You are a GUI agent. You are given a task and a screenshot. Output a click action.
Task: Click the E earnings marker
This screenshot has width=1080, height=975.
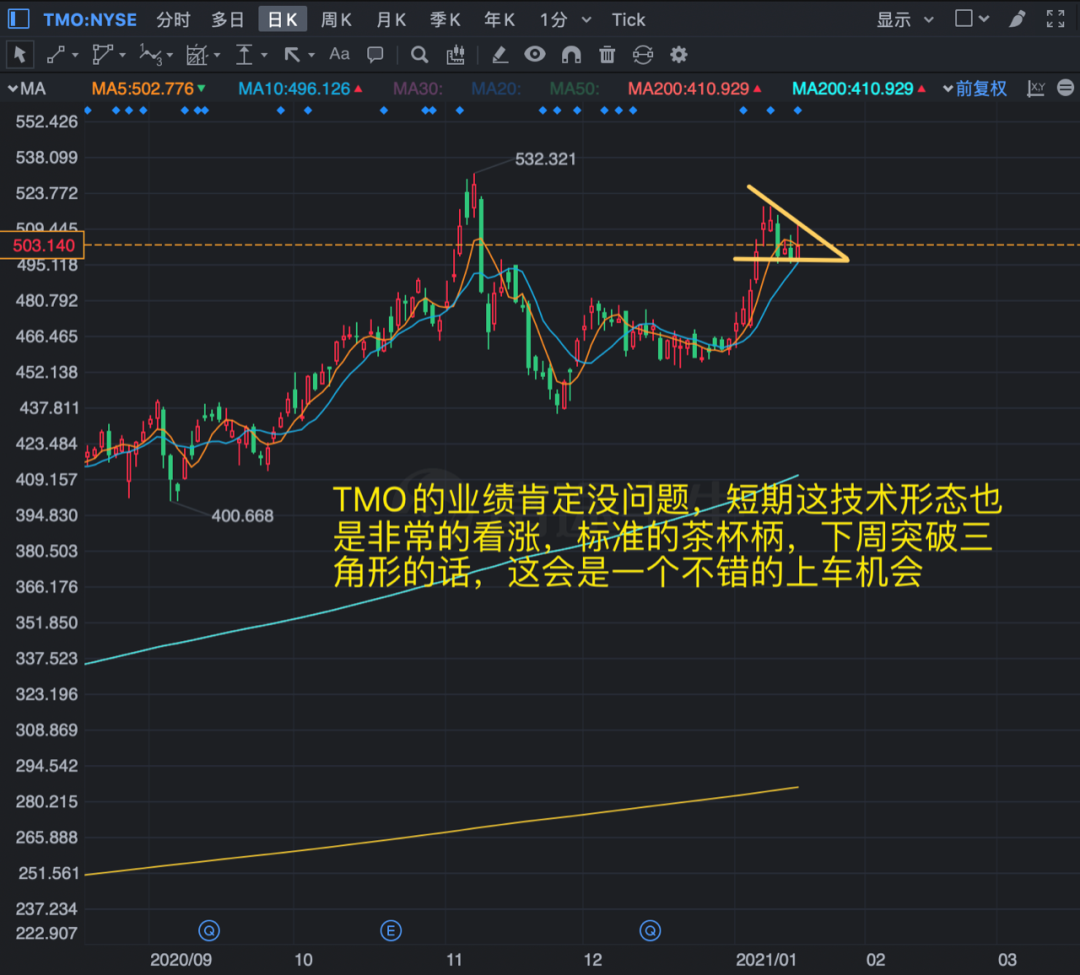pos(391,931)
